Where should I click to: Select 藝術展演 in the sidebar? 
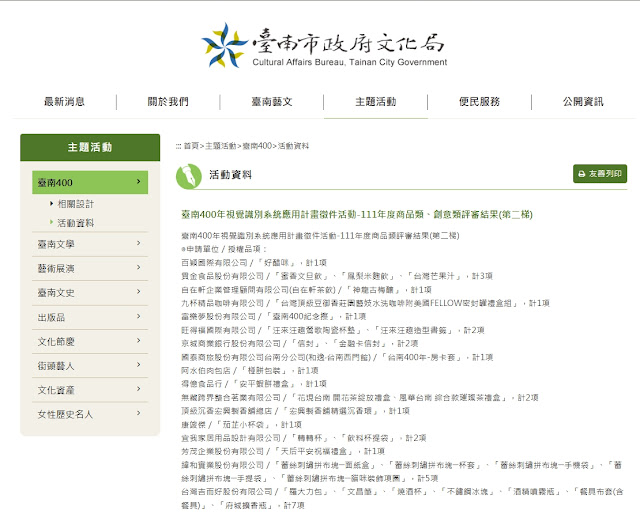click(x=90, y=269)
